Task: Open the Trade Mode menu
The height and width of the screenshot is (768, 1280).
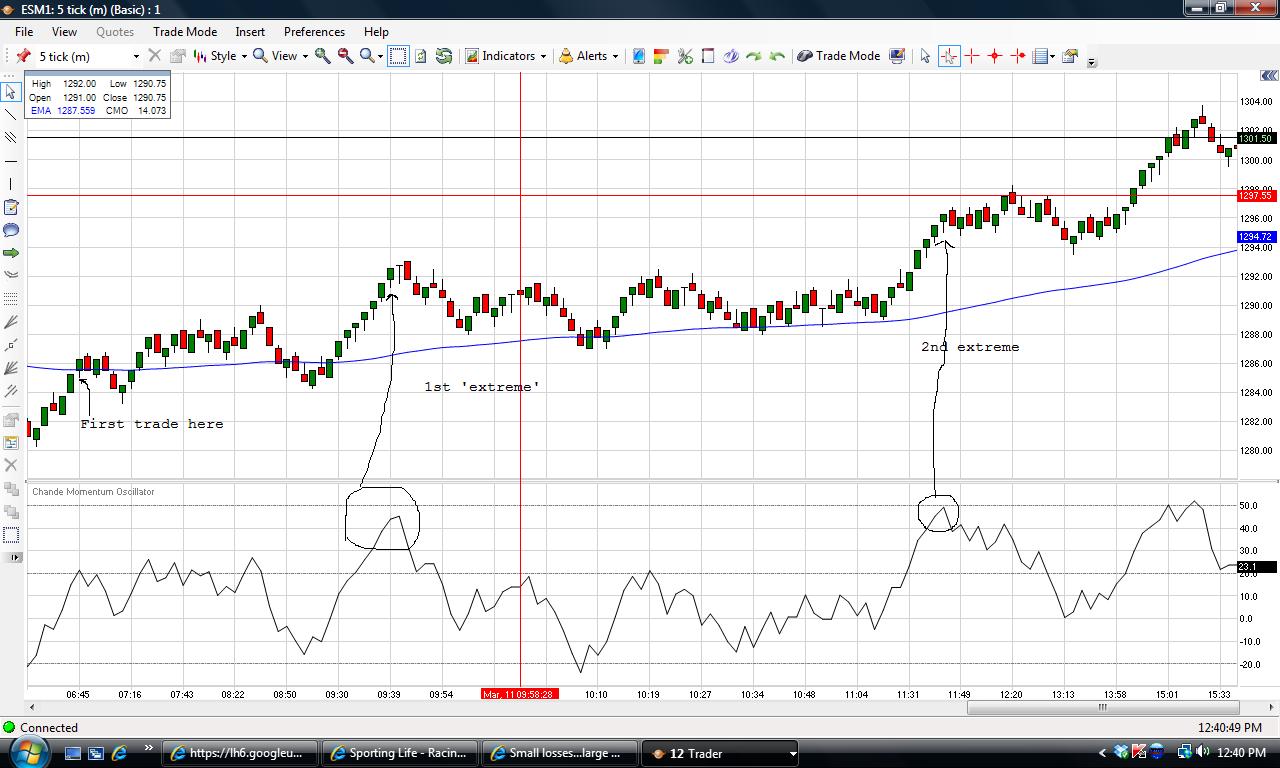Action: (185, 32)
